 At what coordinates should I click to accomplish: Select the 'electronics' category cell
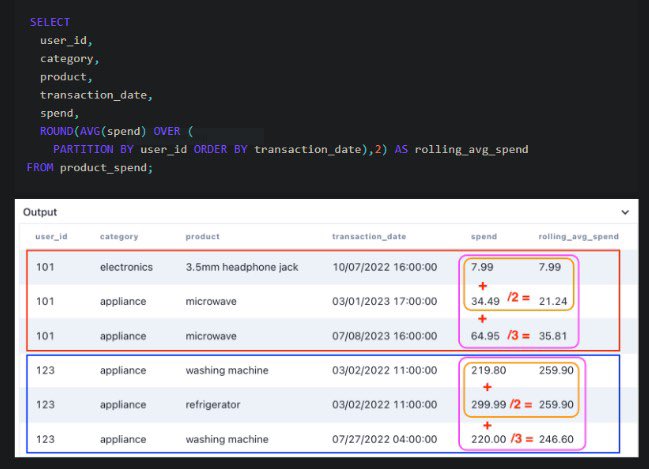[x=126, y=267]
